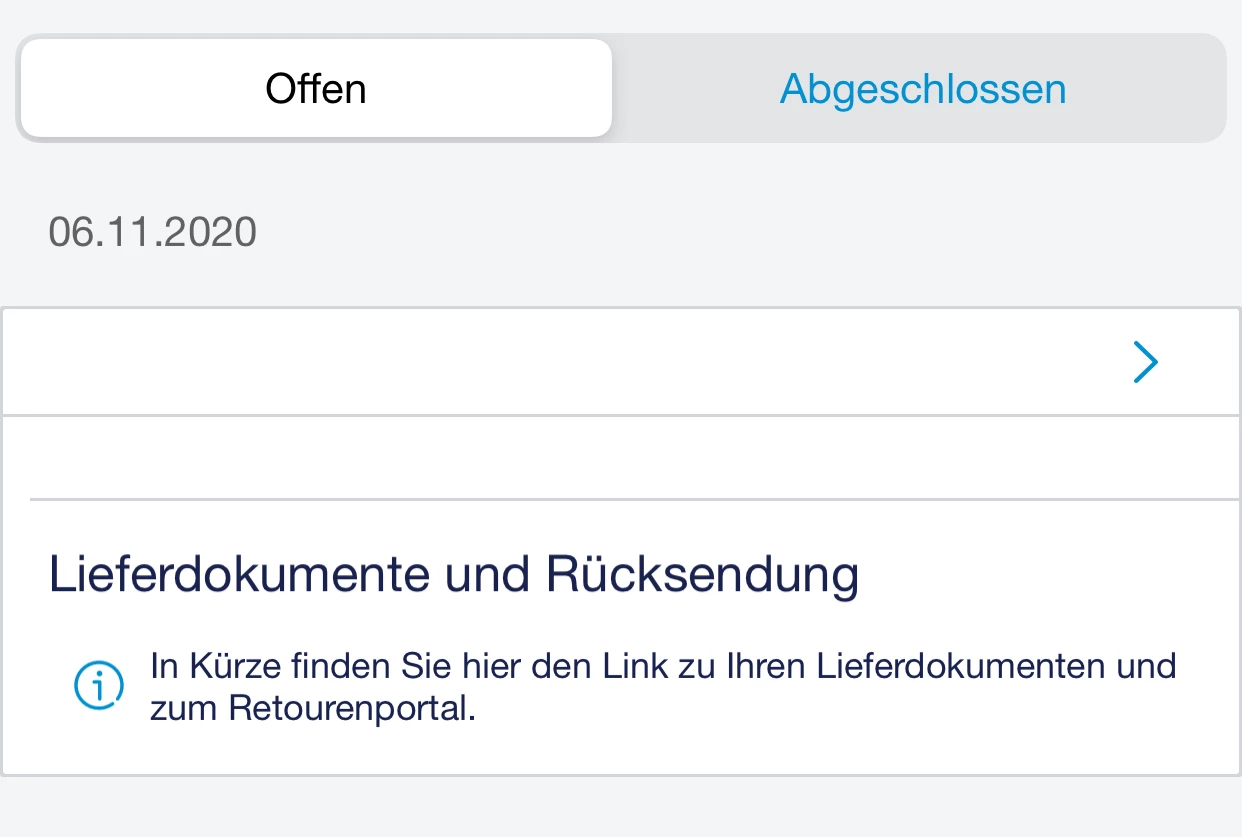Select the date label 06.11.2020
Image resolution: width=1242 pixels, height=837 pixels.
click(153, 231)
